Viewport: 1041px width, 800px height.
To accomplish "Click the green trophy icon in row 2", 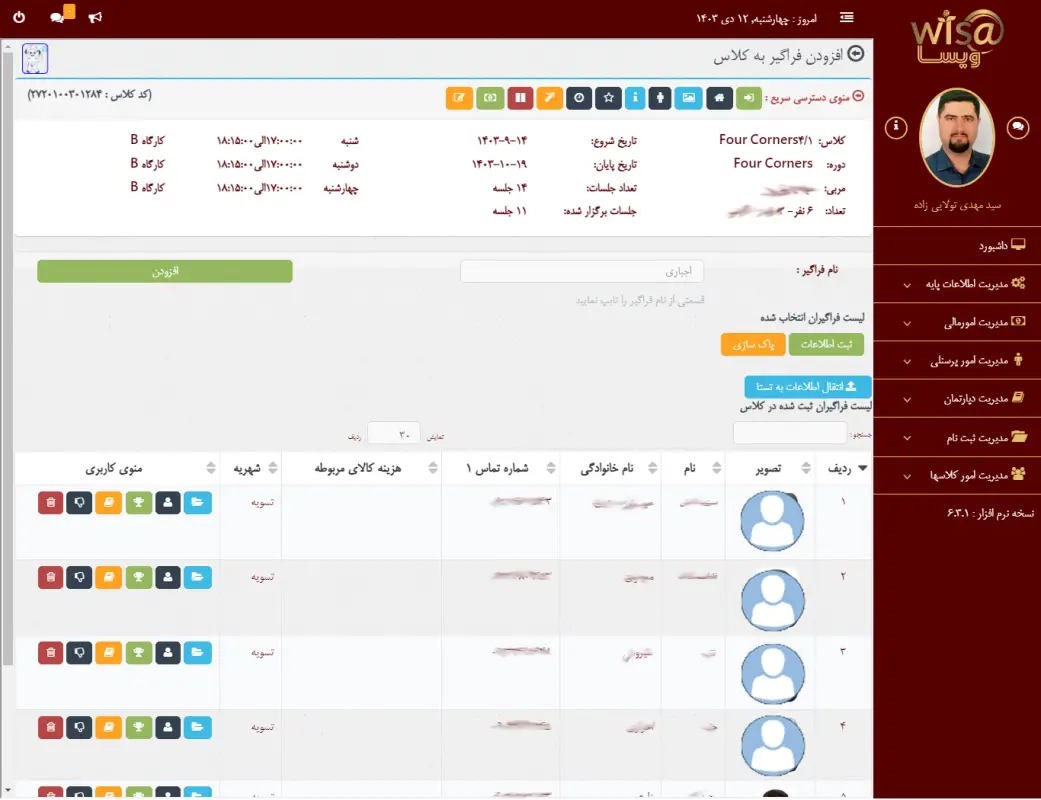I will tap(139, 577).
